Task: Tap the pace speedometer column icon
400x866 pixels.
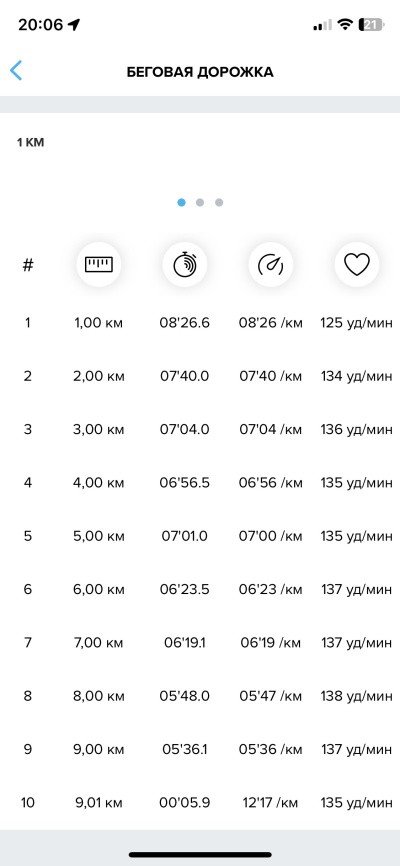Action: 271,265
